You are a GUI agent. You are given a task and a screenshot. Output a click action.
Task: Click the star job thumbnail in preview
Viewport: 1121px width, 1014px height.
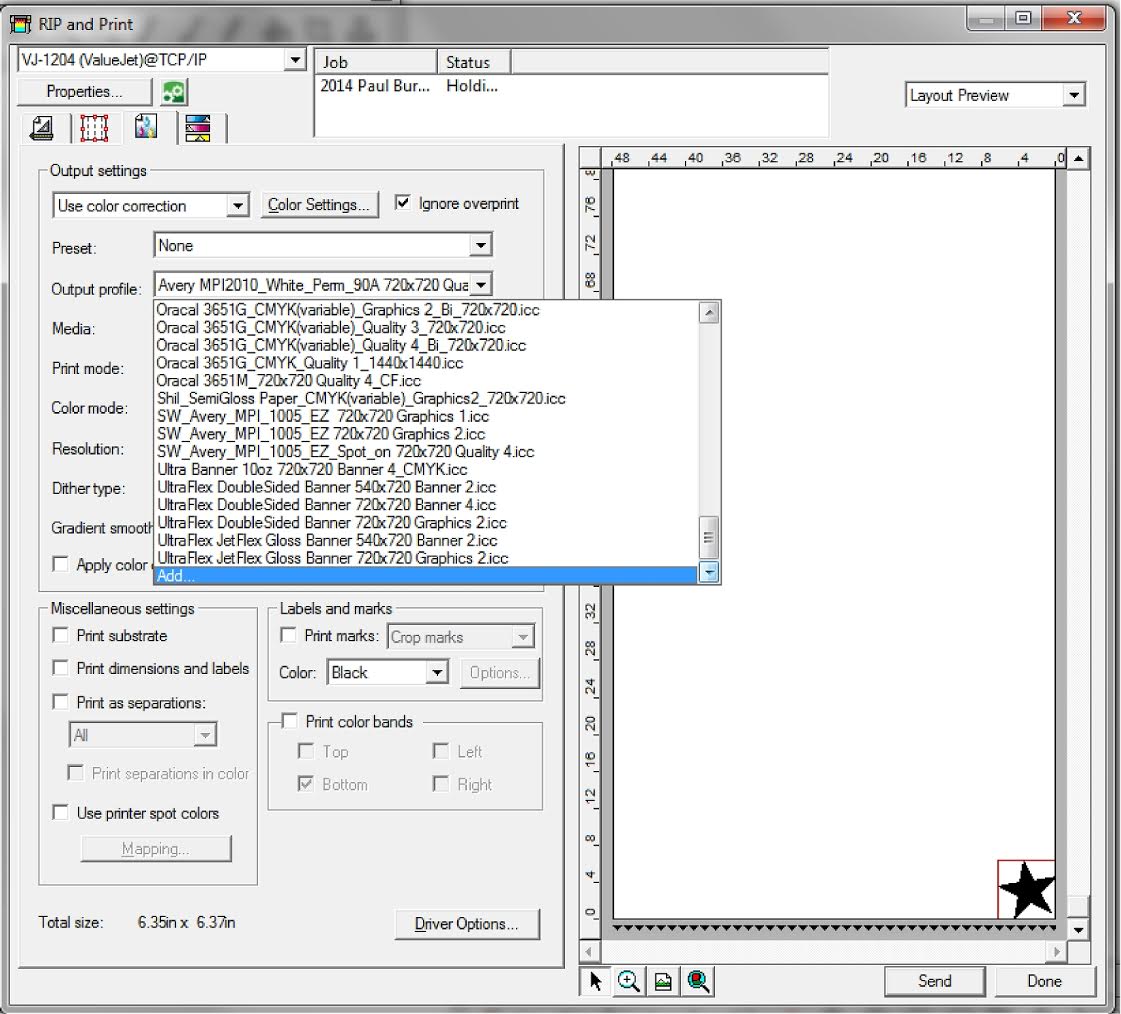1026,889
